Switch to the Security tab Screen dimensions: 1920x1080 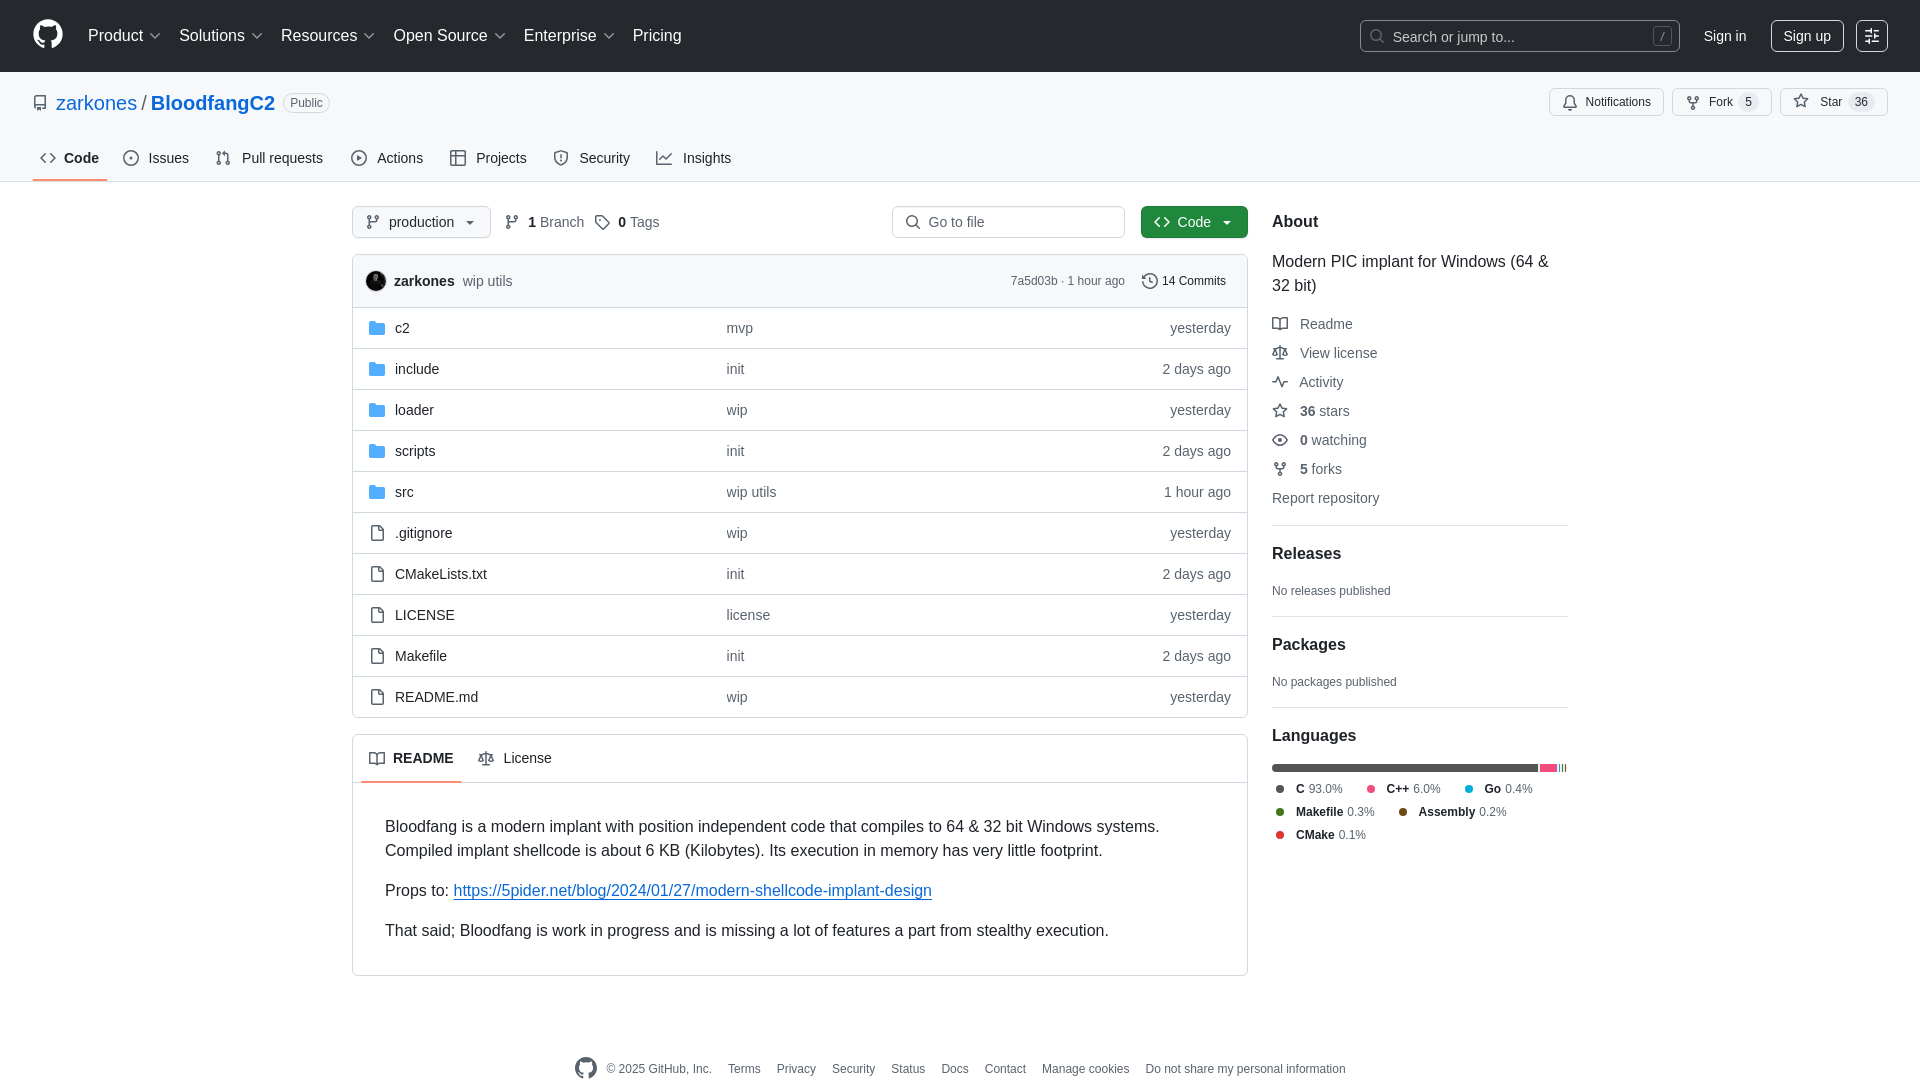click(x=592, y=158)
